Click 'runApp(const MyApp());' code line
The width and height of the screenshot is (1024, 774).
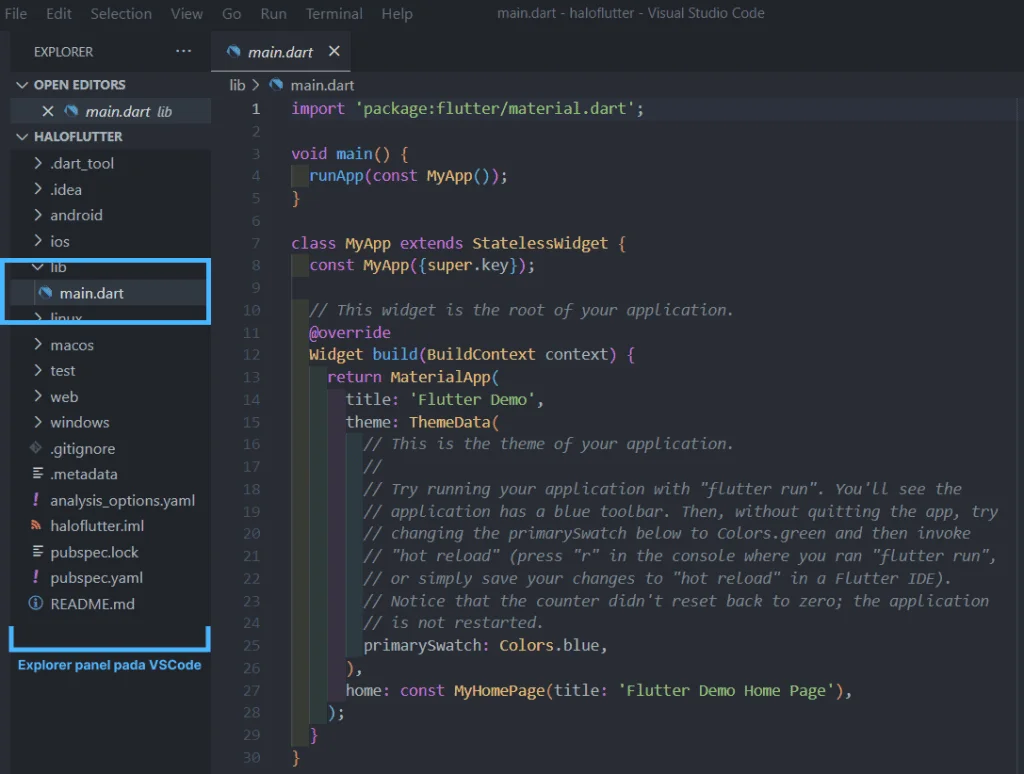(x=408, y=176)
